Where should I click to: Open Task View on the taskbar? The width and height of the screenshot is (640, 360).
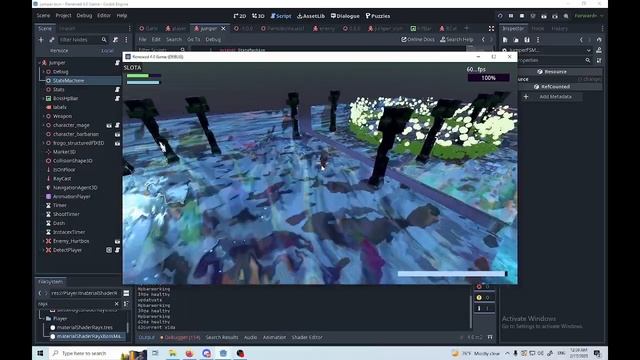click(156, 353)
